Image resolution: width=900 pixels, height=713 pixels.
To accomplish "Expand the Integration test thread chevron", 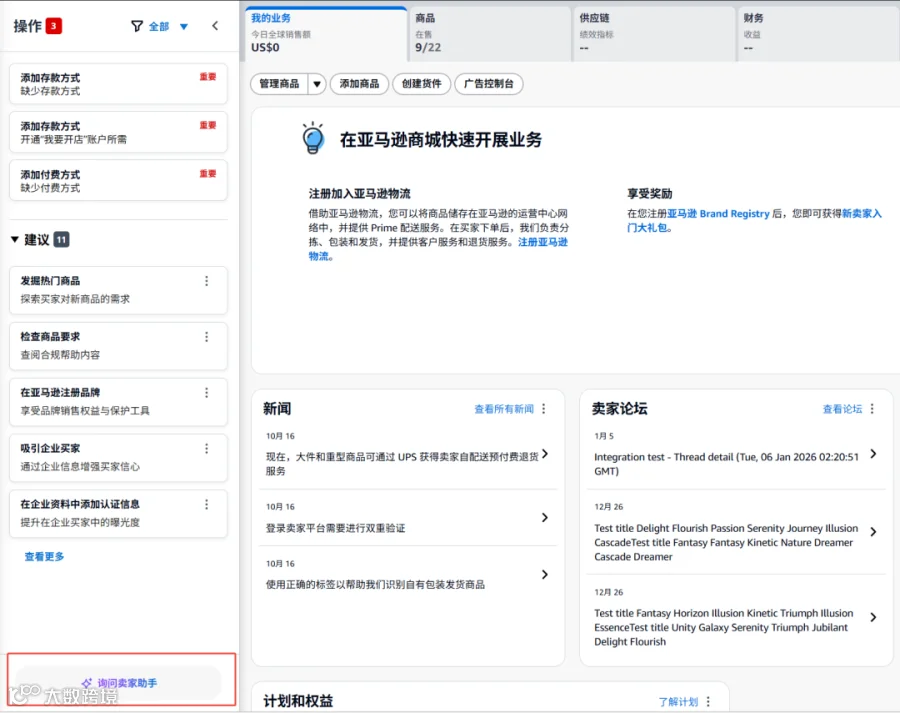I will click(873, 454).
